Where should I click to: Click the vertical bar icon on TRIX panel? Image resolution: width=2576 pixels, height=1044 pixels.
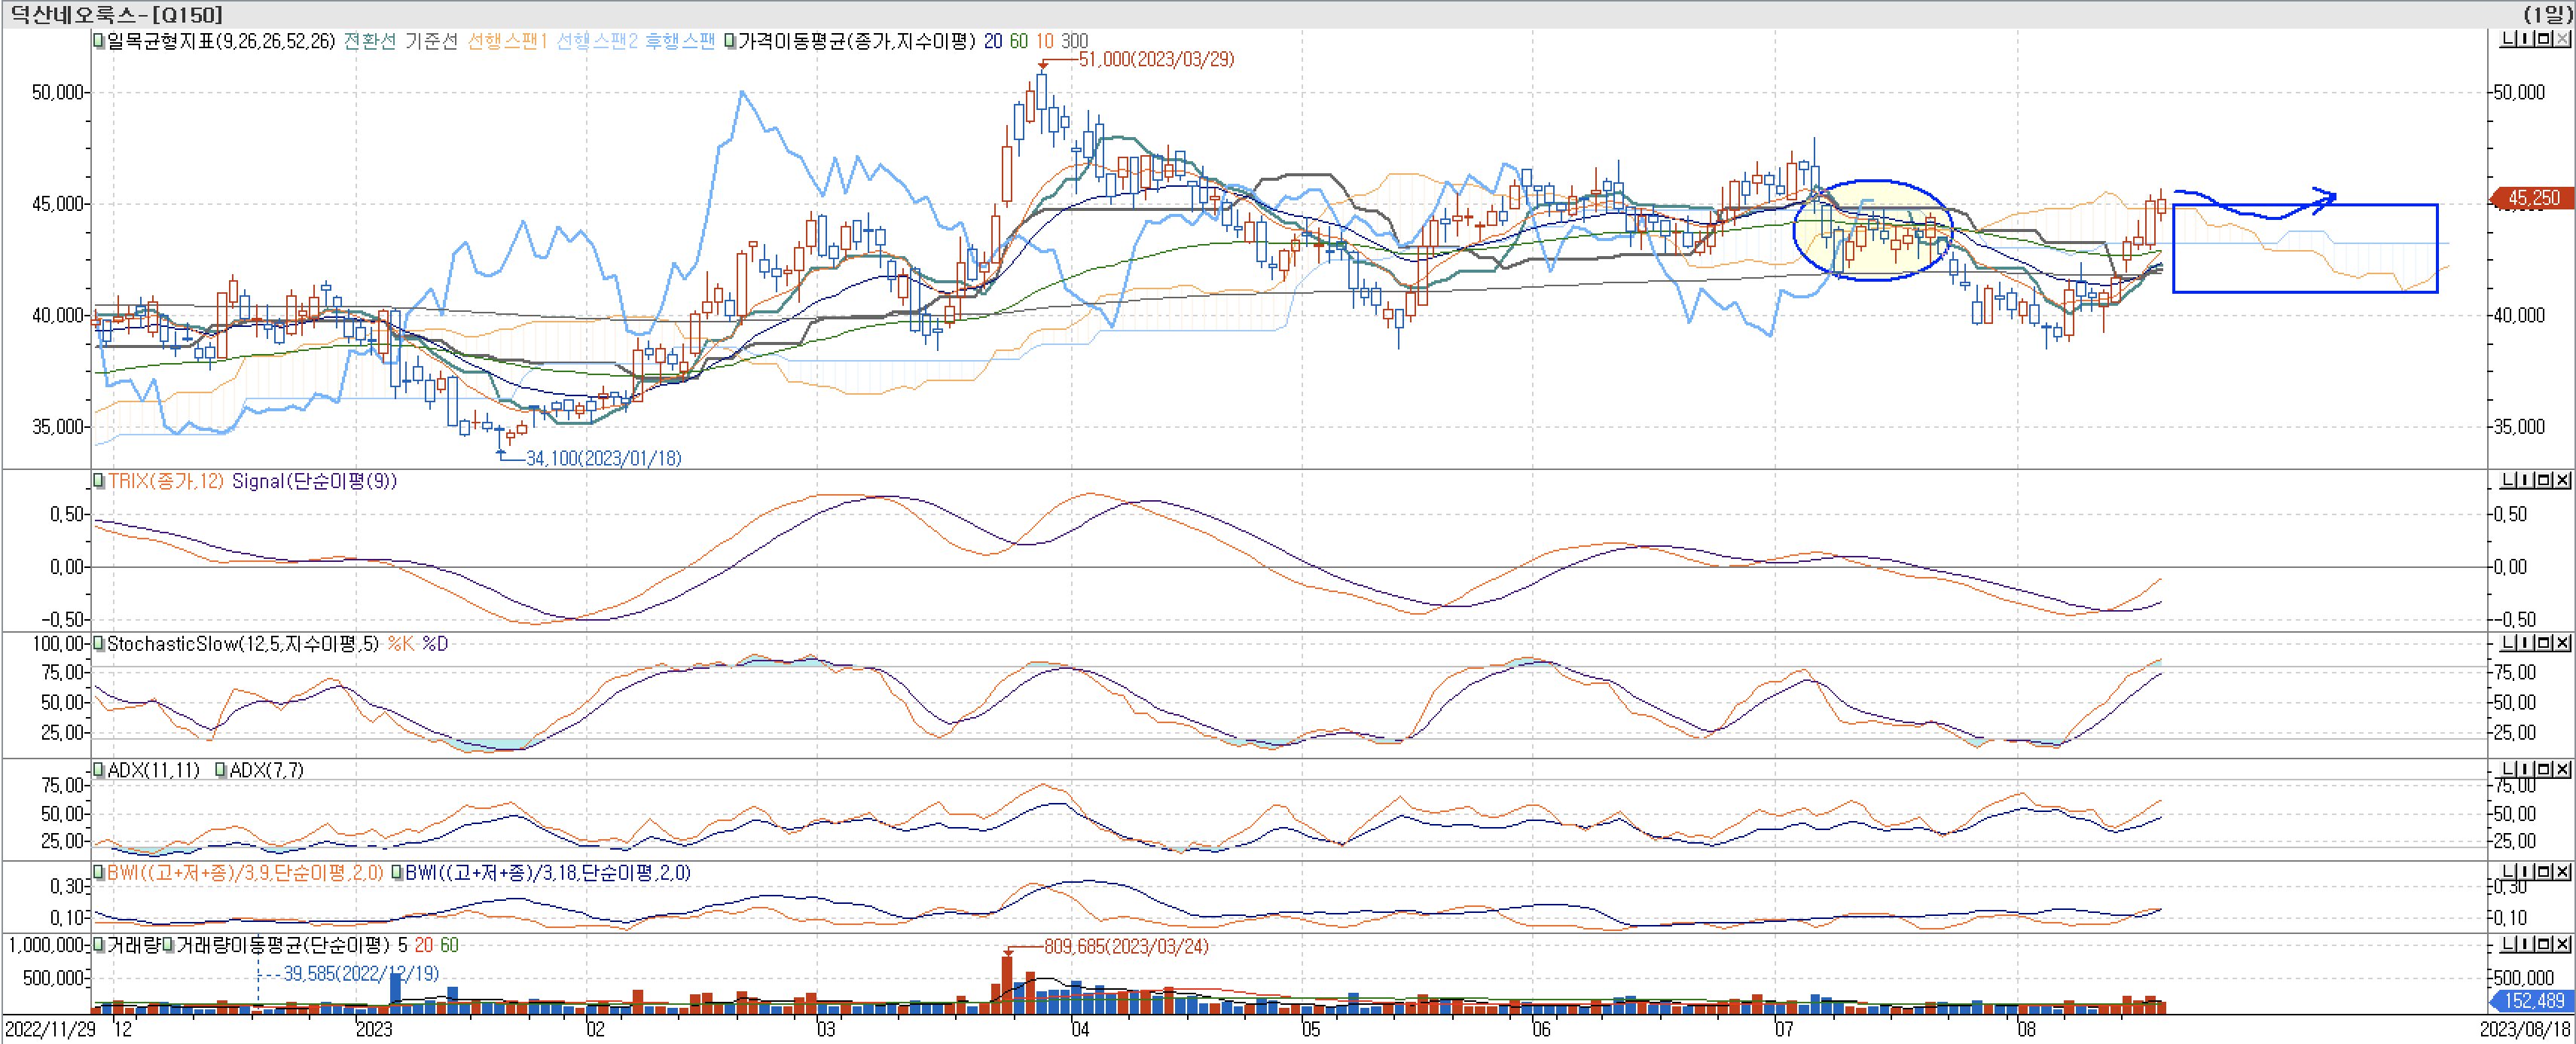pyautogui.click(x=2525, y=481)
